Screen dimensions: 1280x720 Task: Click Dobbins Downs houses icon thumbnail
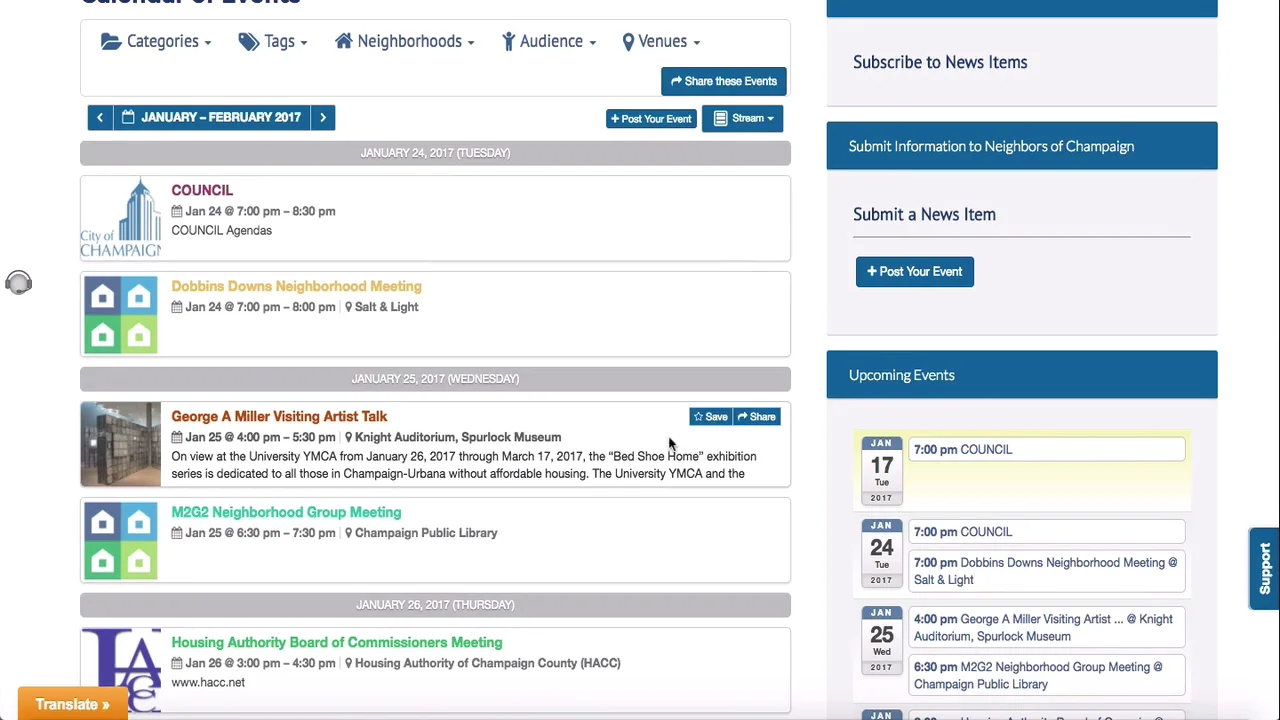coord(120,314)
